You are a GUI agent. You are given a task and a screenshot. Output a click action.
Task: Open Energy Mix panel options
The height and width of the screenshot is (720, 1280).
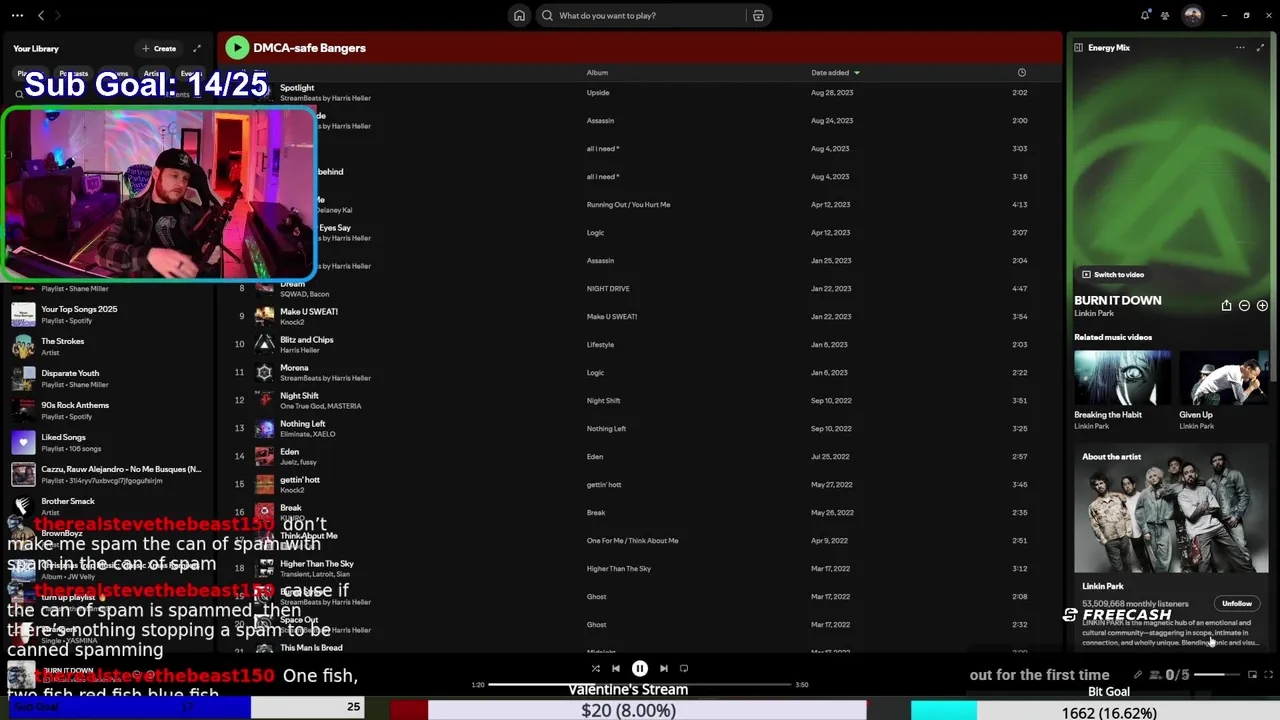click(x=1240, y=47)
